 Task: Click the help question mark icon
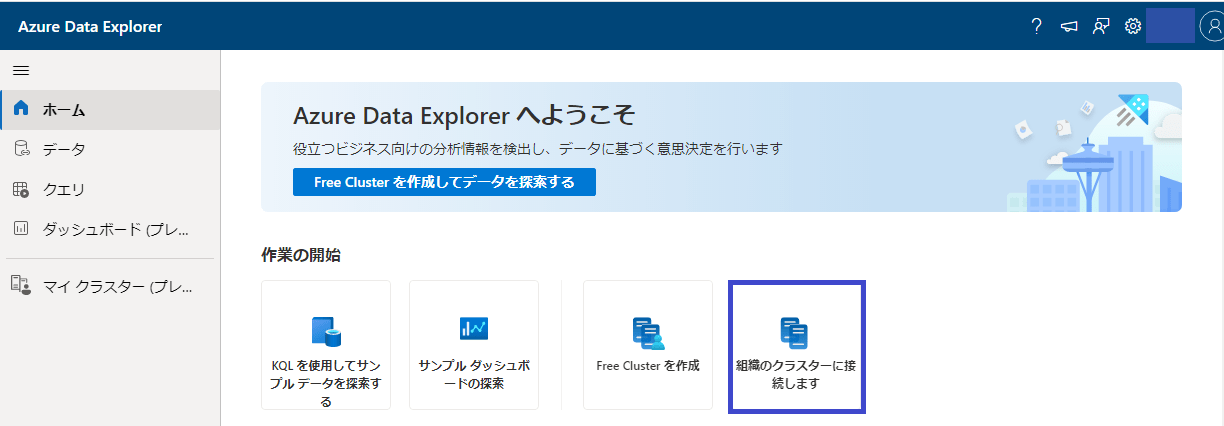(1037, 27)
